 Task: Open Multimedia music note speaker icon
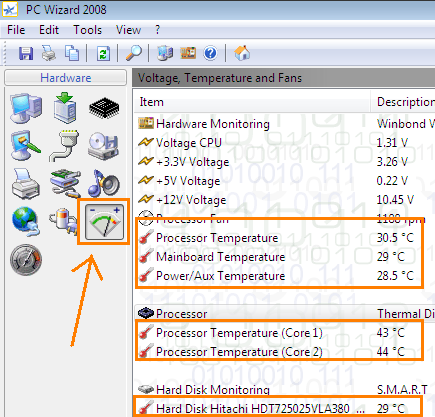tap(104, 183)
